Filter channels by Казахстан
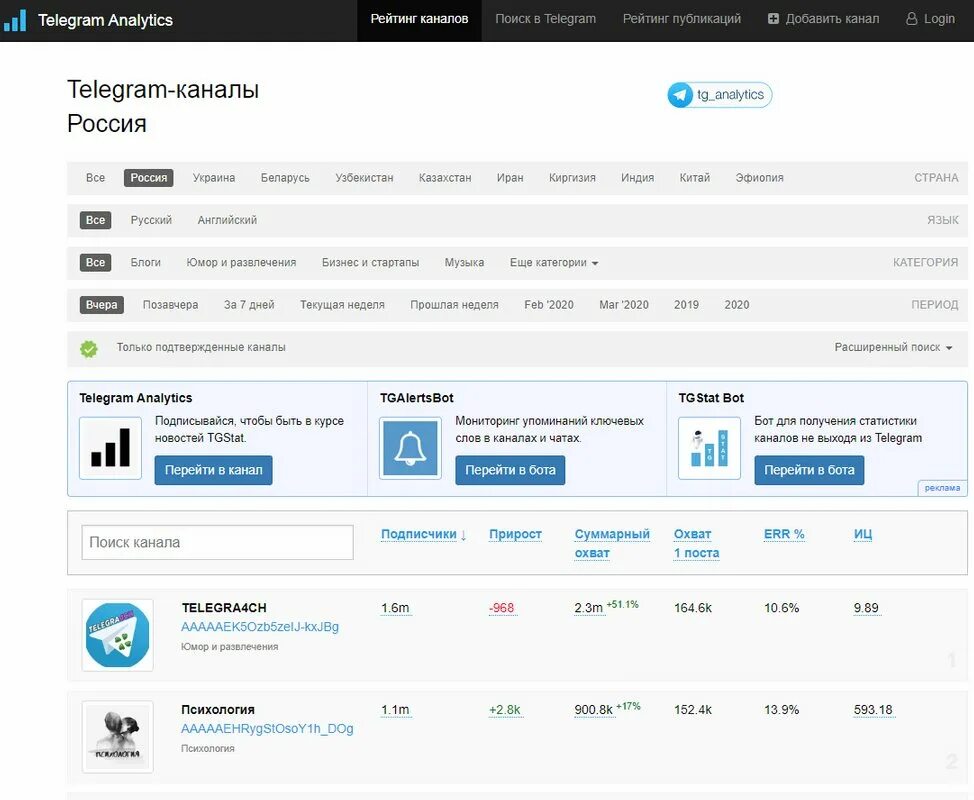974x800 pixels. [445, 178]
